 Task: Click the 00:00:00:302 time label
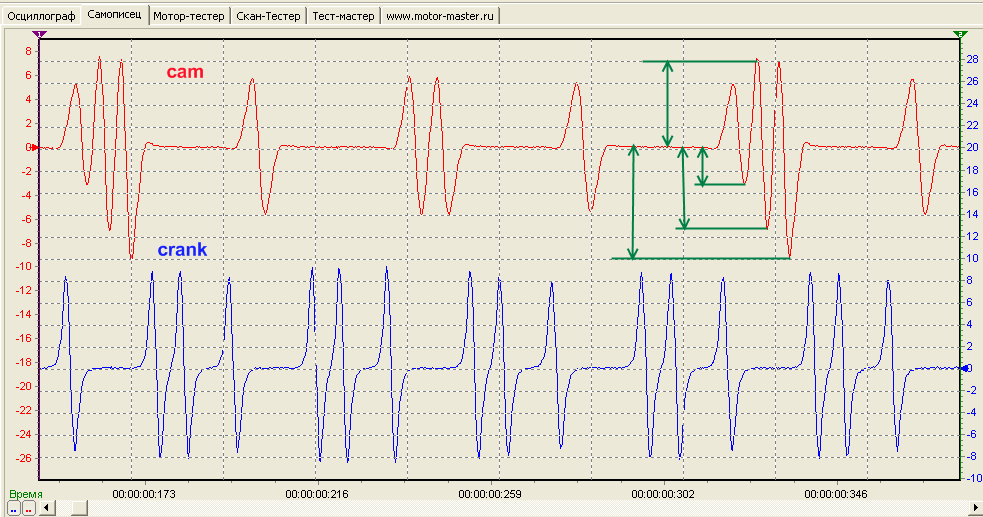(x=663, y=494)
